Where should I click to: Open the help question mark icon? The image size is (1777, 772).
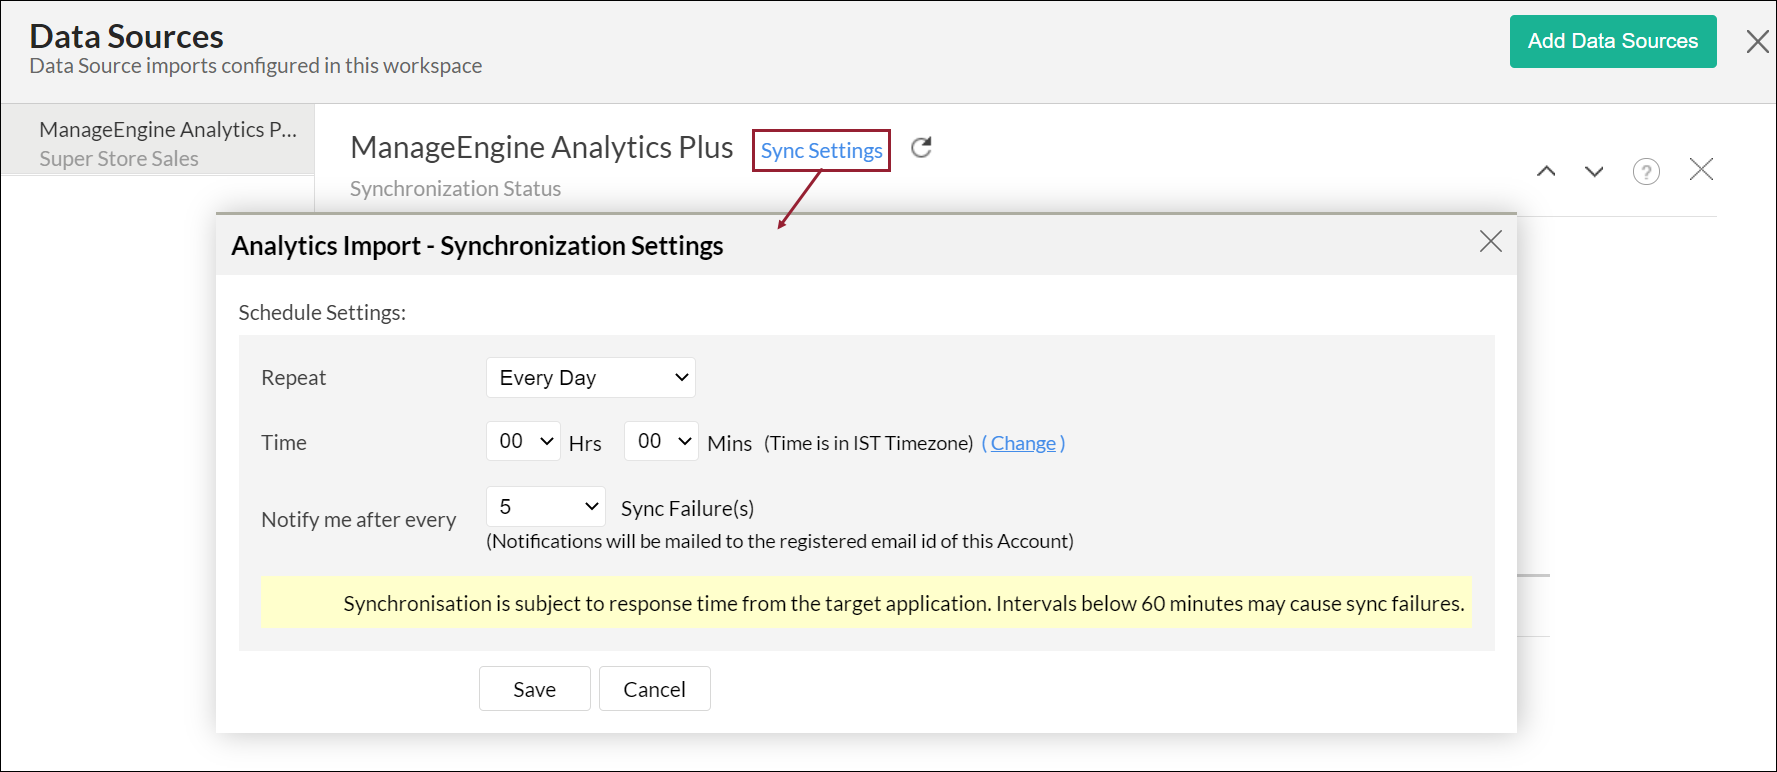click(1646, 171)
